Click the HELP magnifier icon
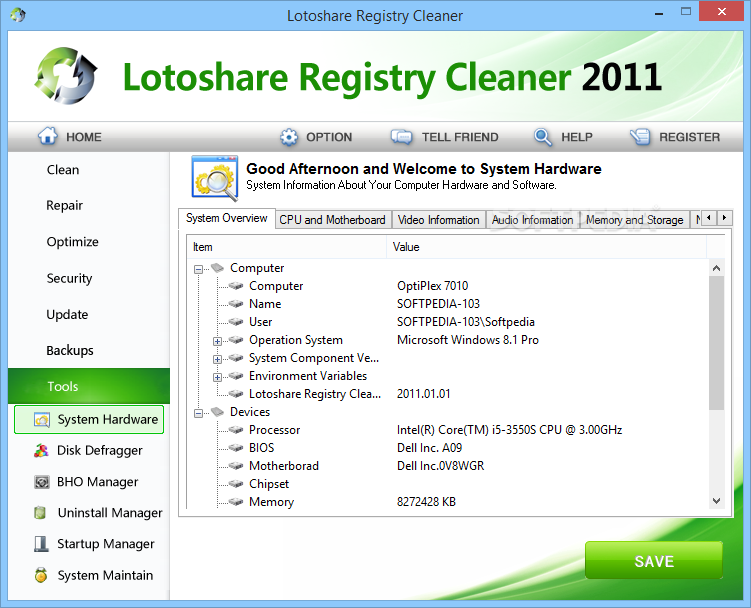The image size is (751, 608). (543, 137)
